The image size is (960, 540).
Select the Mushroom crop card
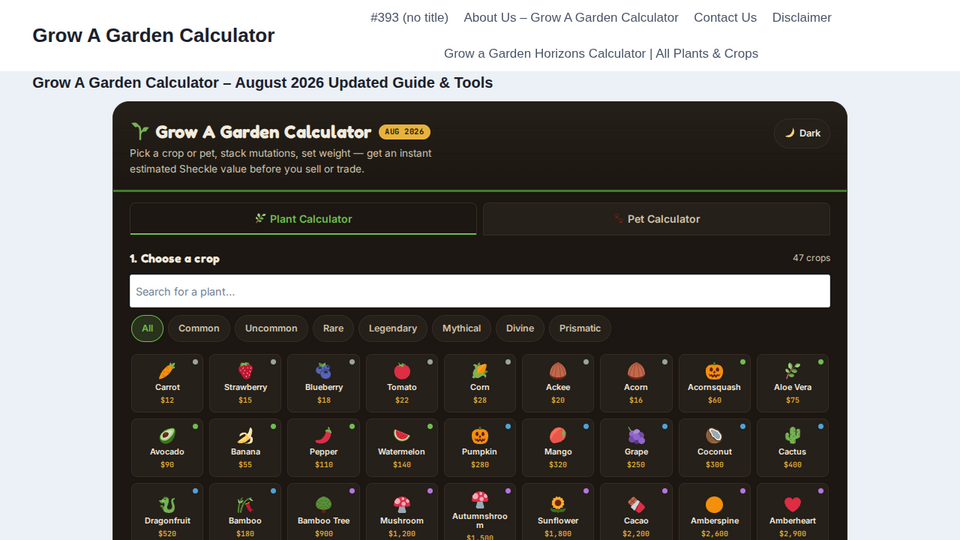(402, 513)
